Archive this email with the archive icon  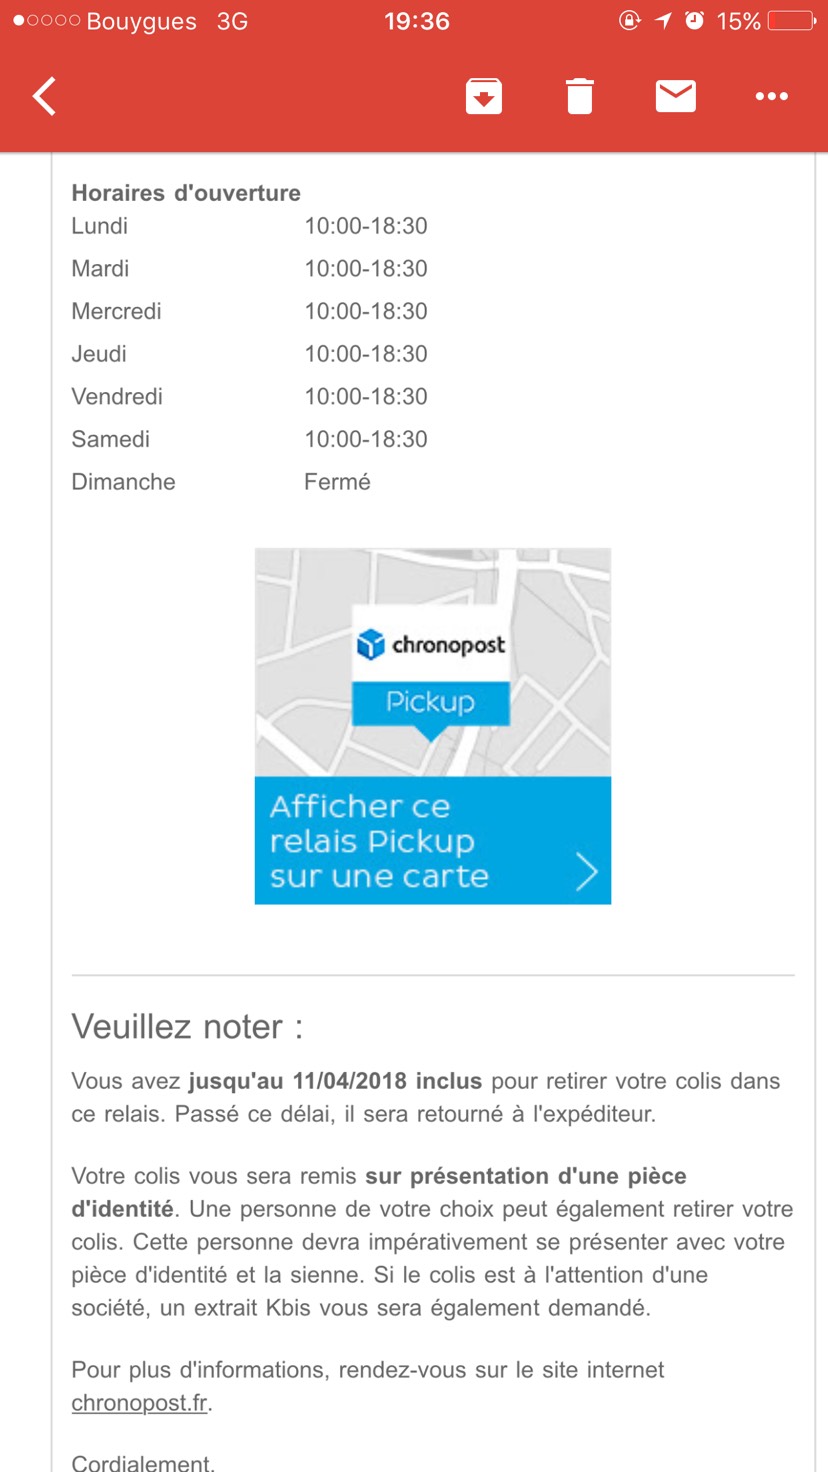point(484,96)
